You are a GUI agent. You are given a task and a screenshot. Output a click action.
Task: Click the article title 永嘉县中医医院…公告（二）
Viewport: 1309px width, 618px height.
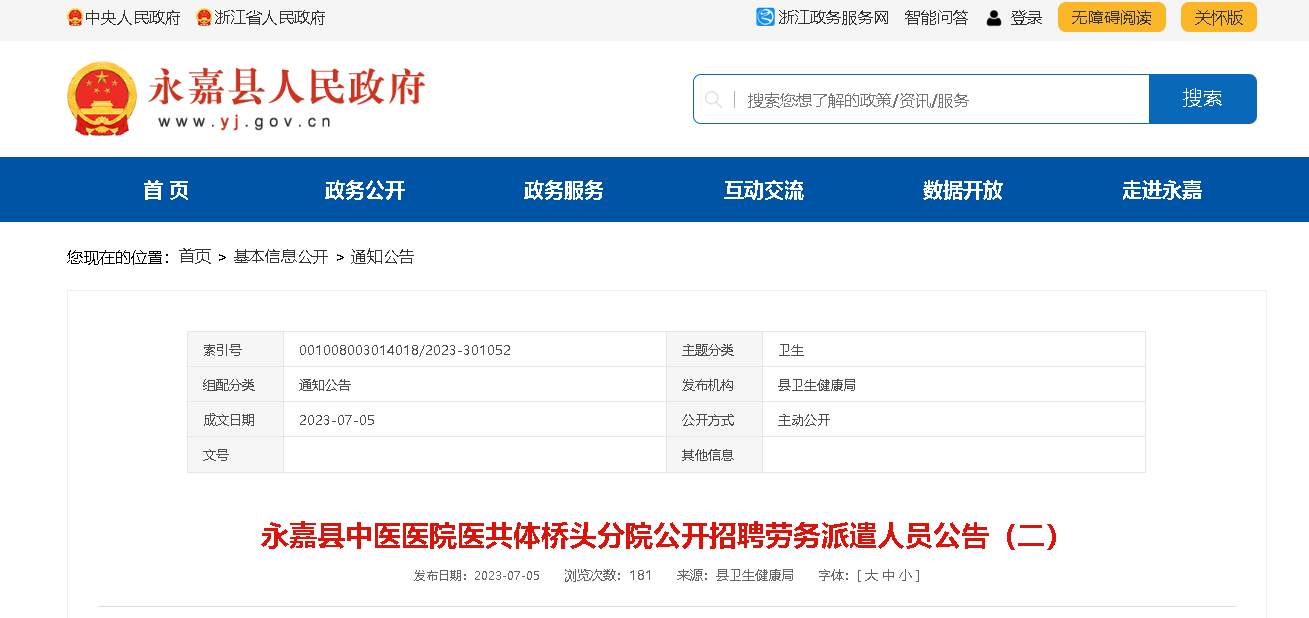(660, 536)
